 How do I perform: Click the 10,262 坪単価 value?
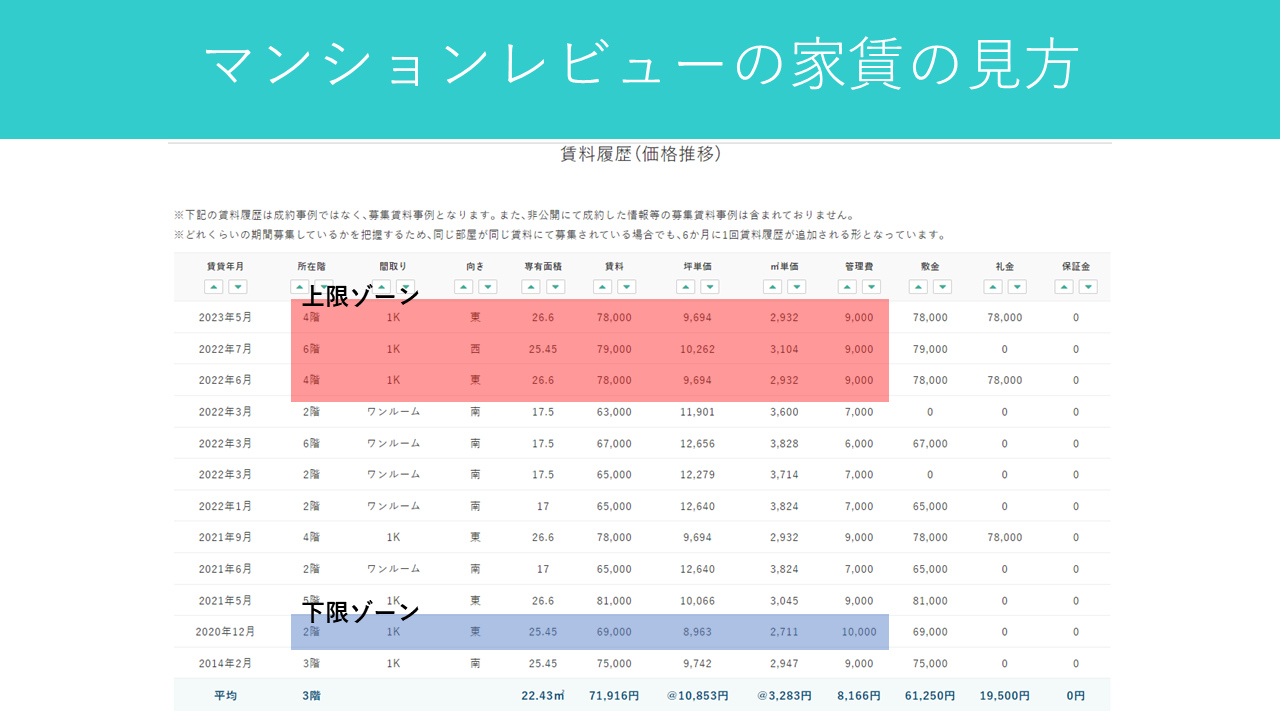(x=697, y=349)
